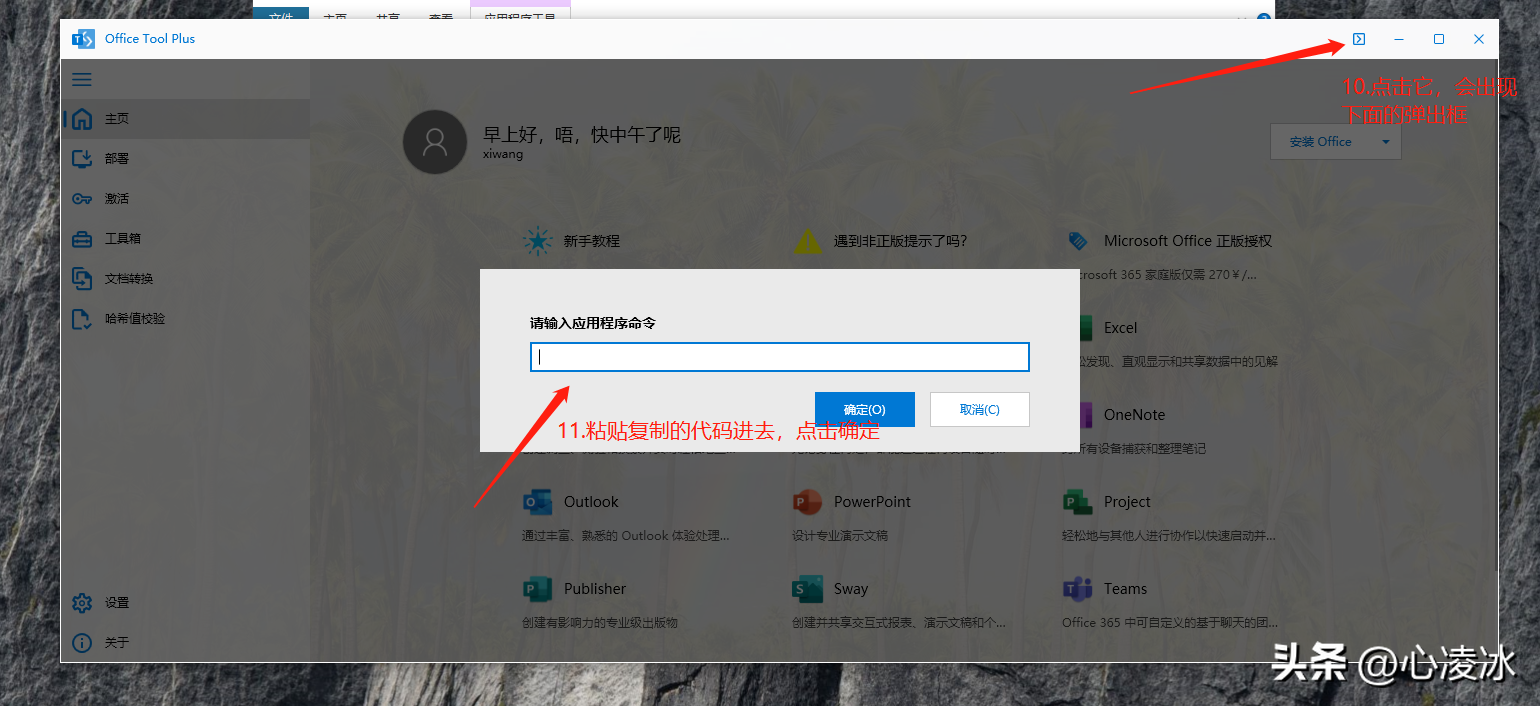Open 文档转换 in the sidebar
Viewport: 1540px width, 706px height.
tap(185, 279)
